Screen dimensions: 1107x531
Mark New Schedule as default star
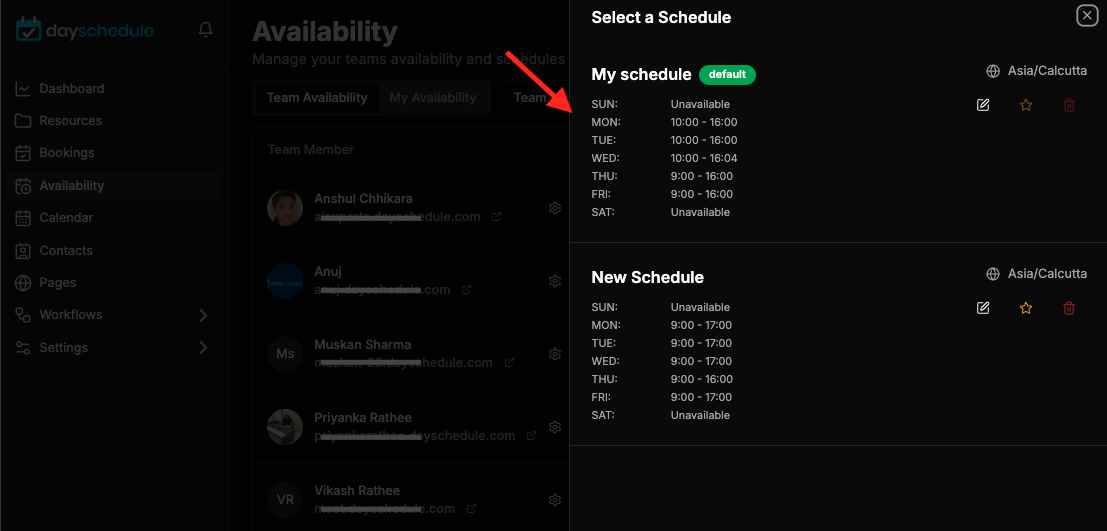[1026, 308]
